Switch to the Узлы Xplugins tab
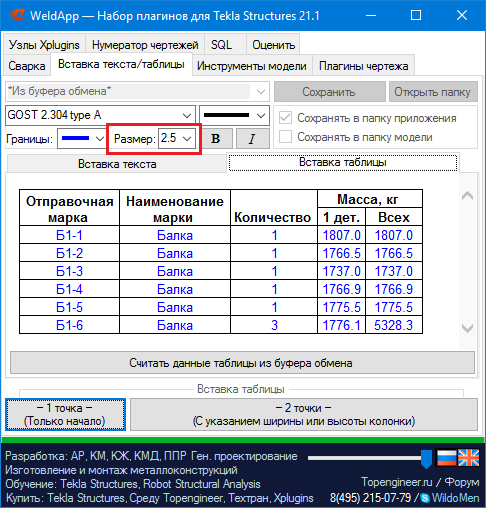Screen dimensions: 486x508 click(x=44, y=45)
